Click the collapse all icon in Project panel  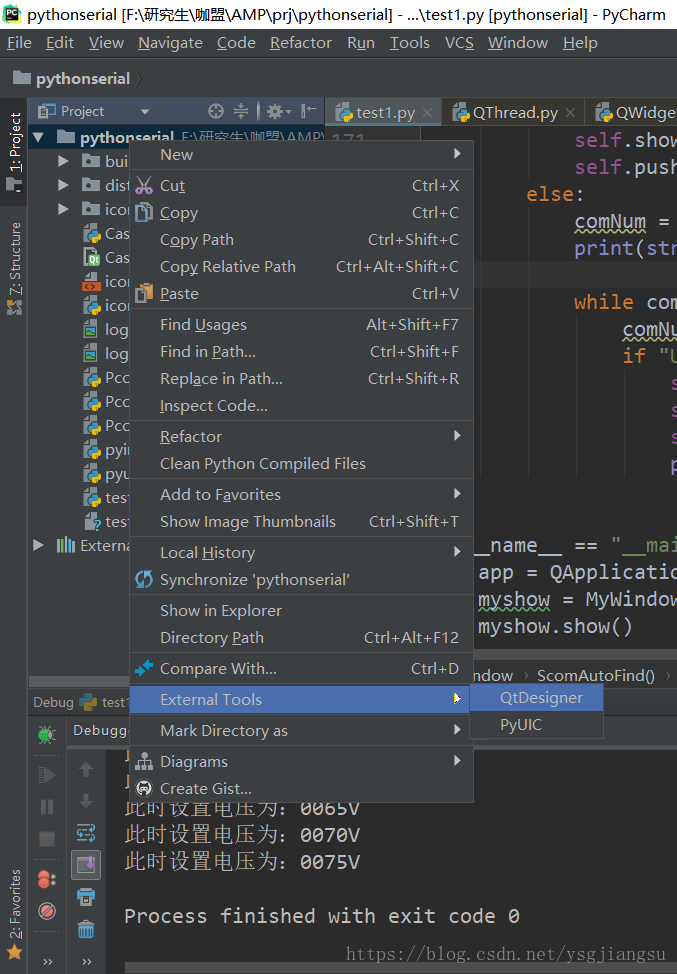[x=241, y=111]
